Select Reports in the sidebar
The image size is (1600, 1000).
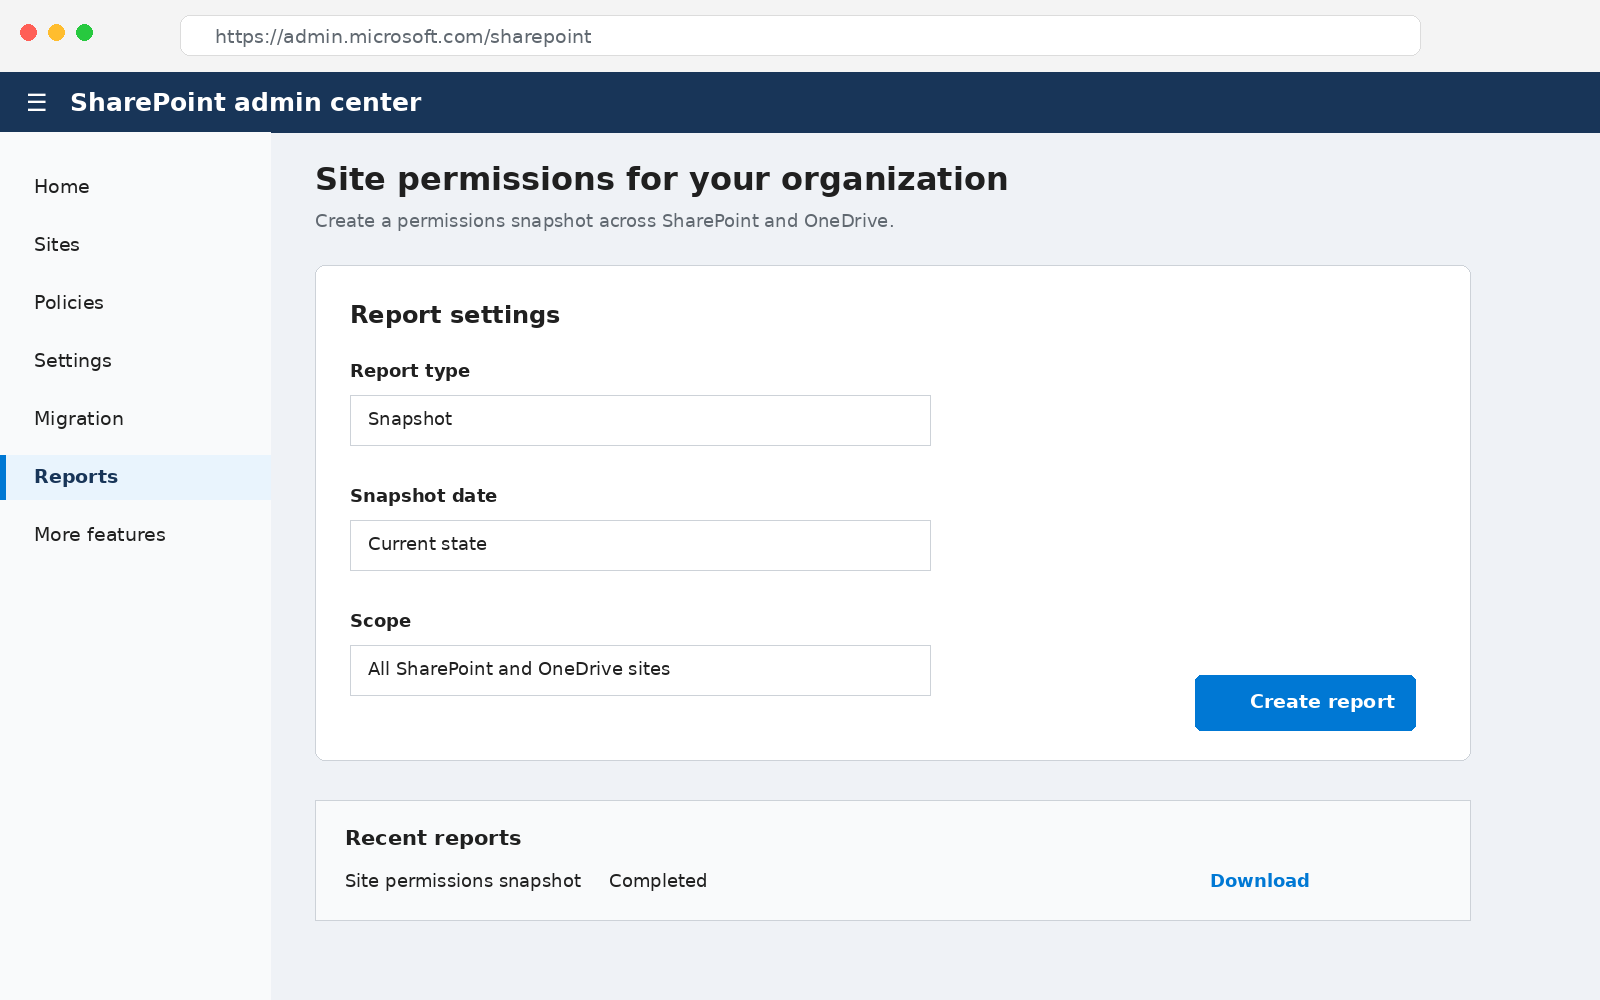click(x=135, y=477)
